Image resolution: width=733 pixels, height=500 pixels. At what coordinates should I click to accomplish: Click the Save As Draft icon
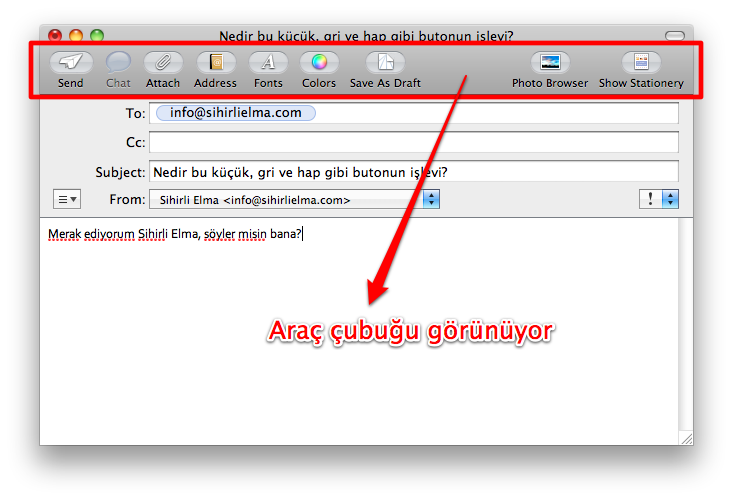[x=385, y=63]
